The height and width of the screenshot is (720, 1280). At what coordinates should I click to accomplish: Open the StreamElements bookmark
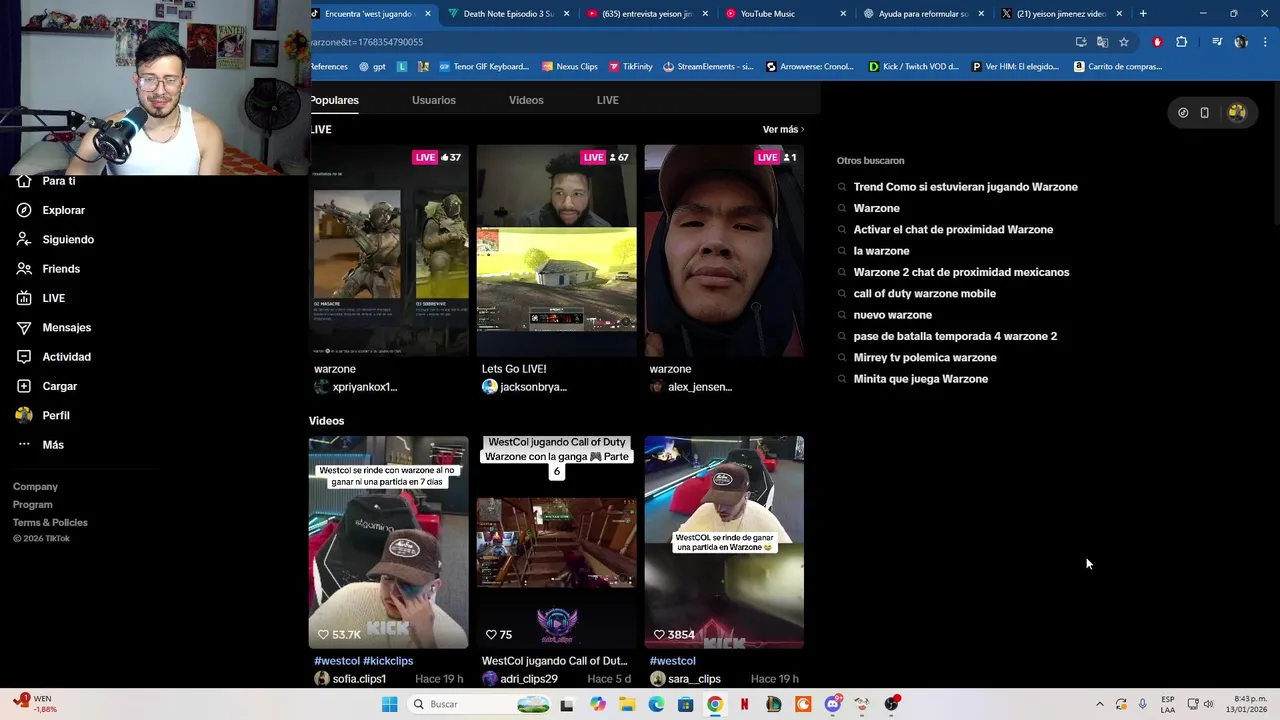click(708, 67)
